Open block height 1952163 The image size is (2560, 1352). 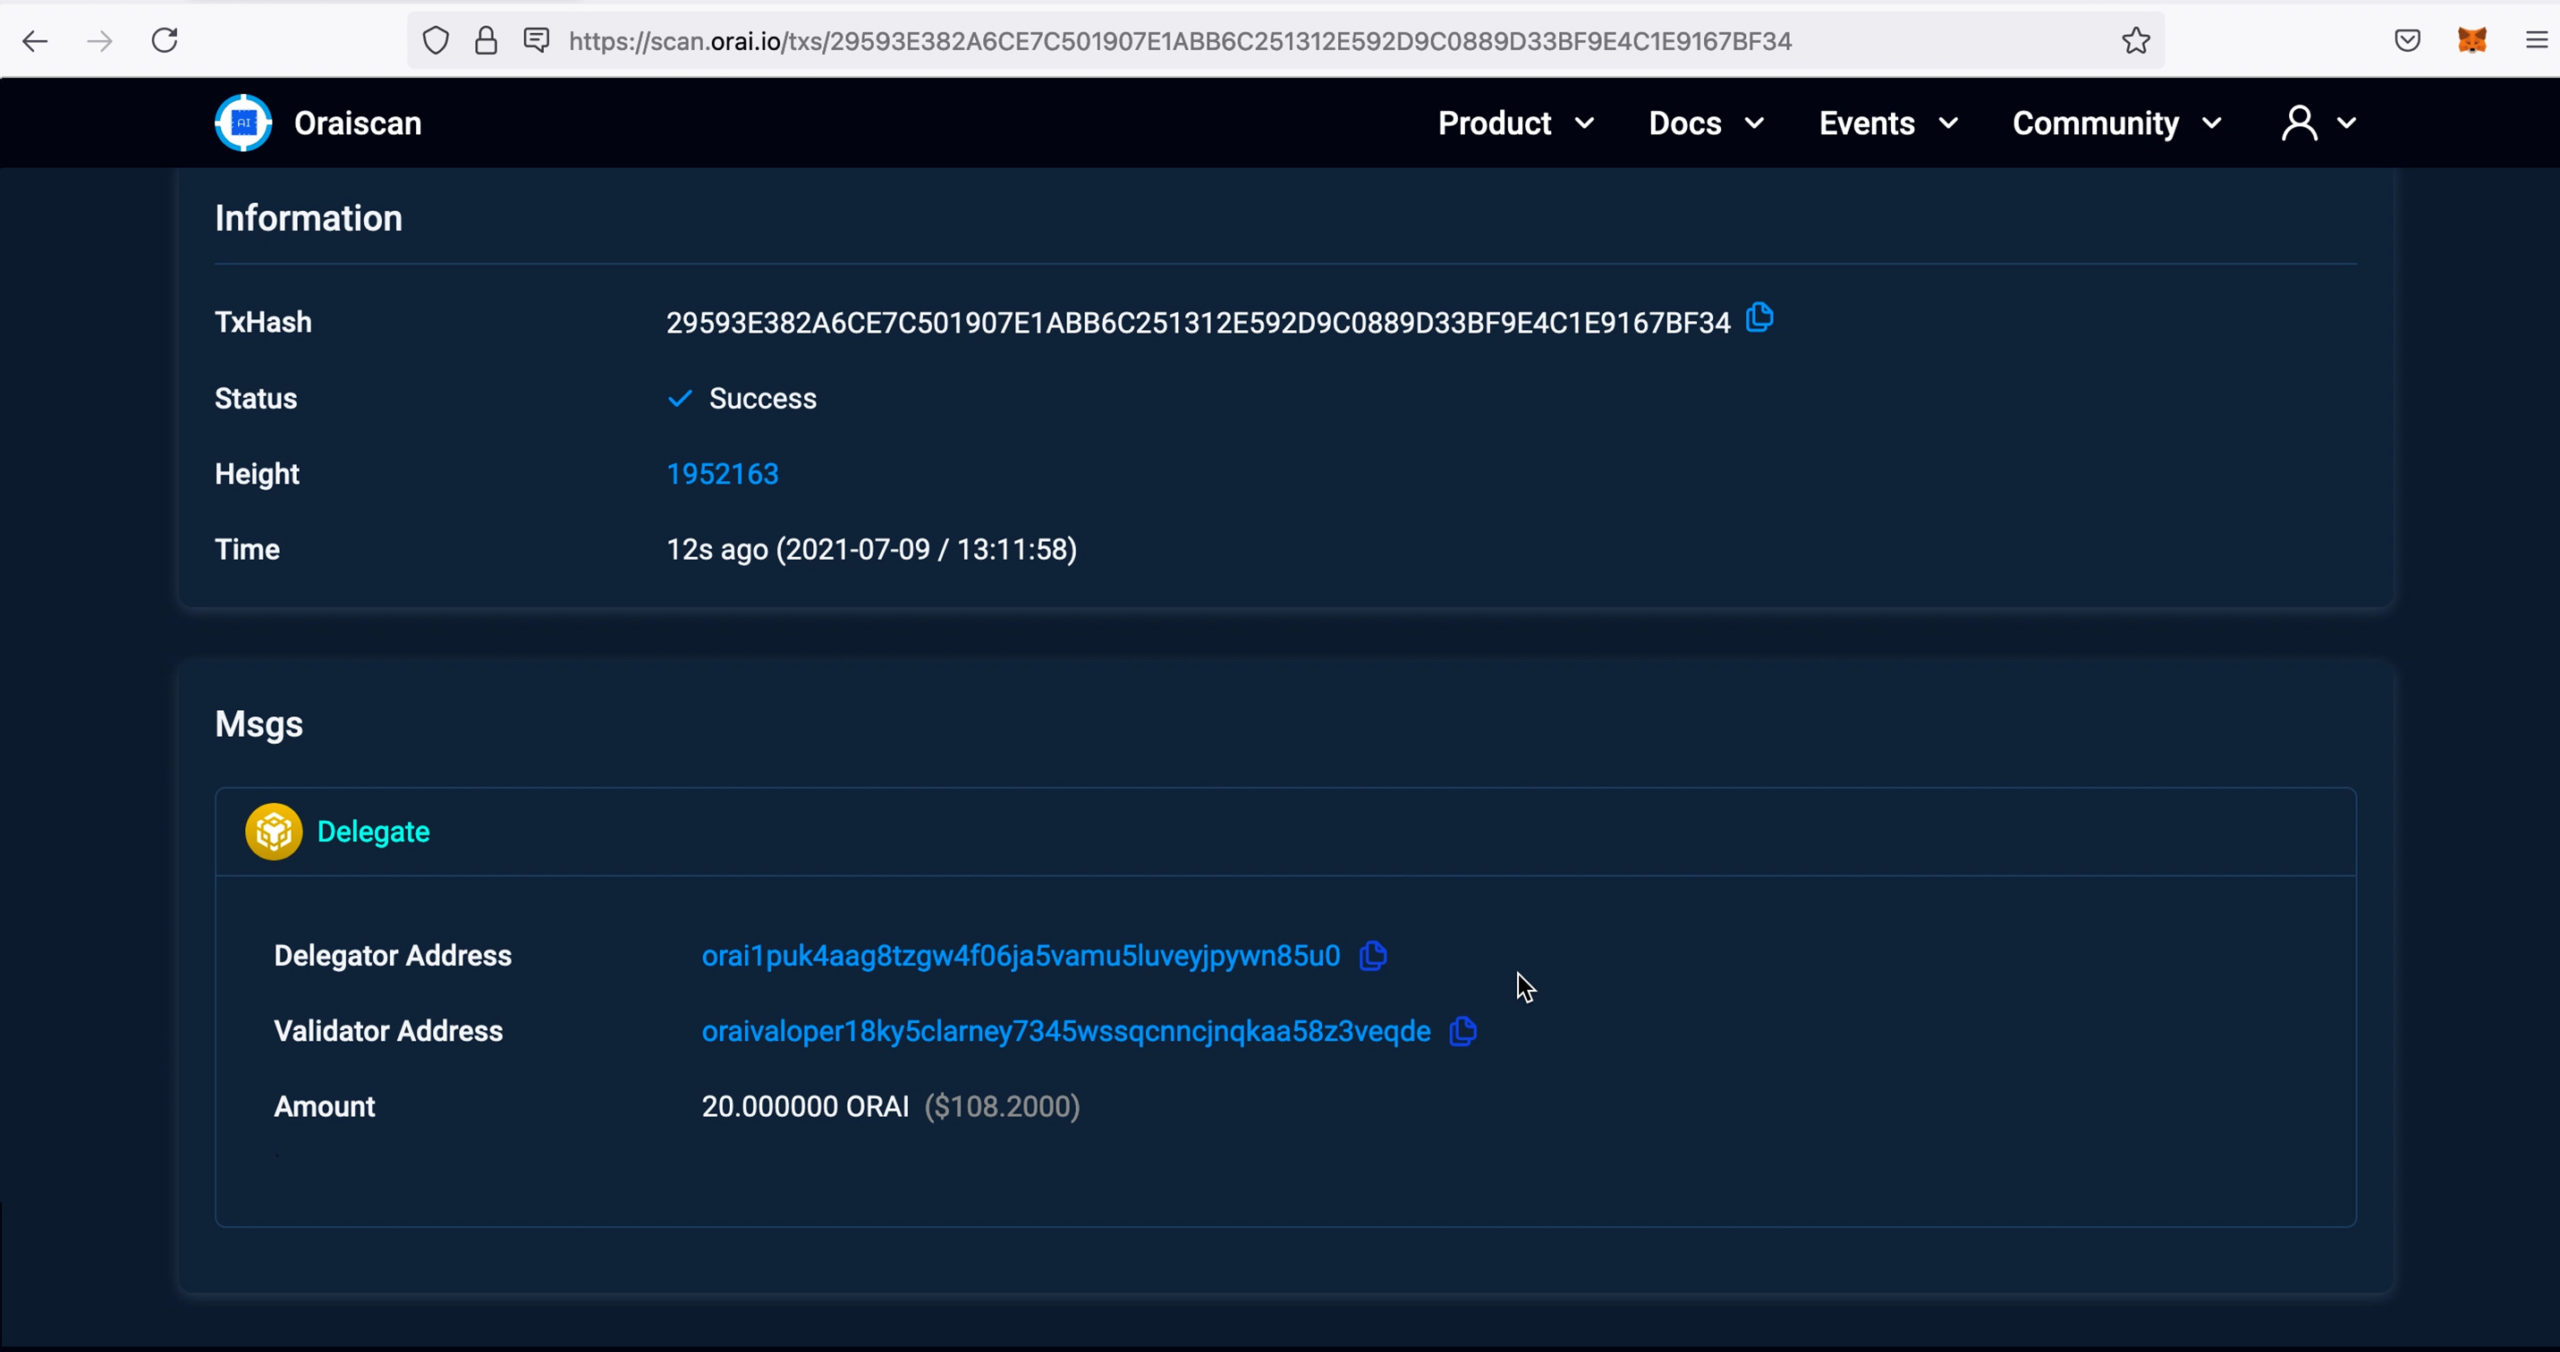[x=722, y=474]
